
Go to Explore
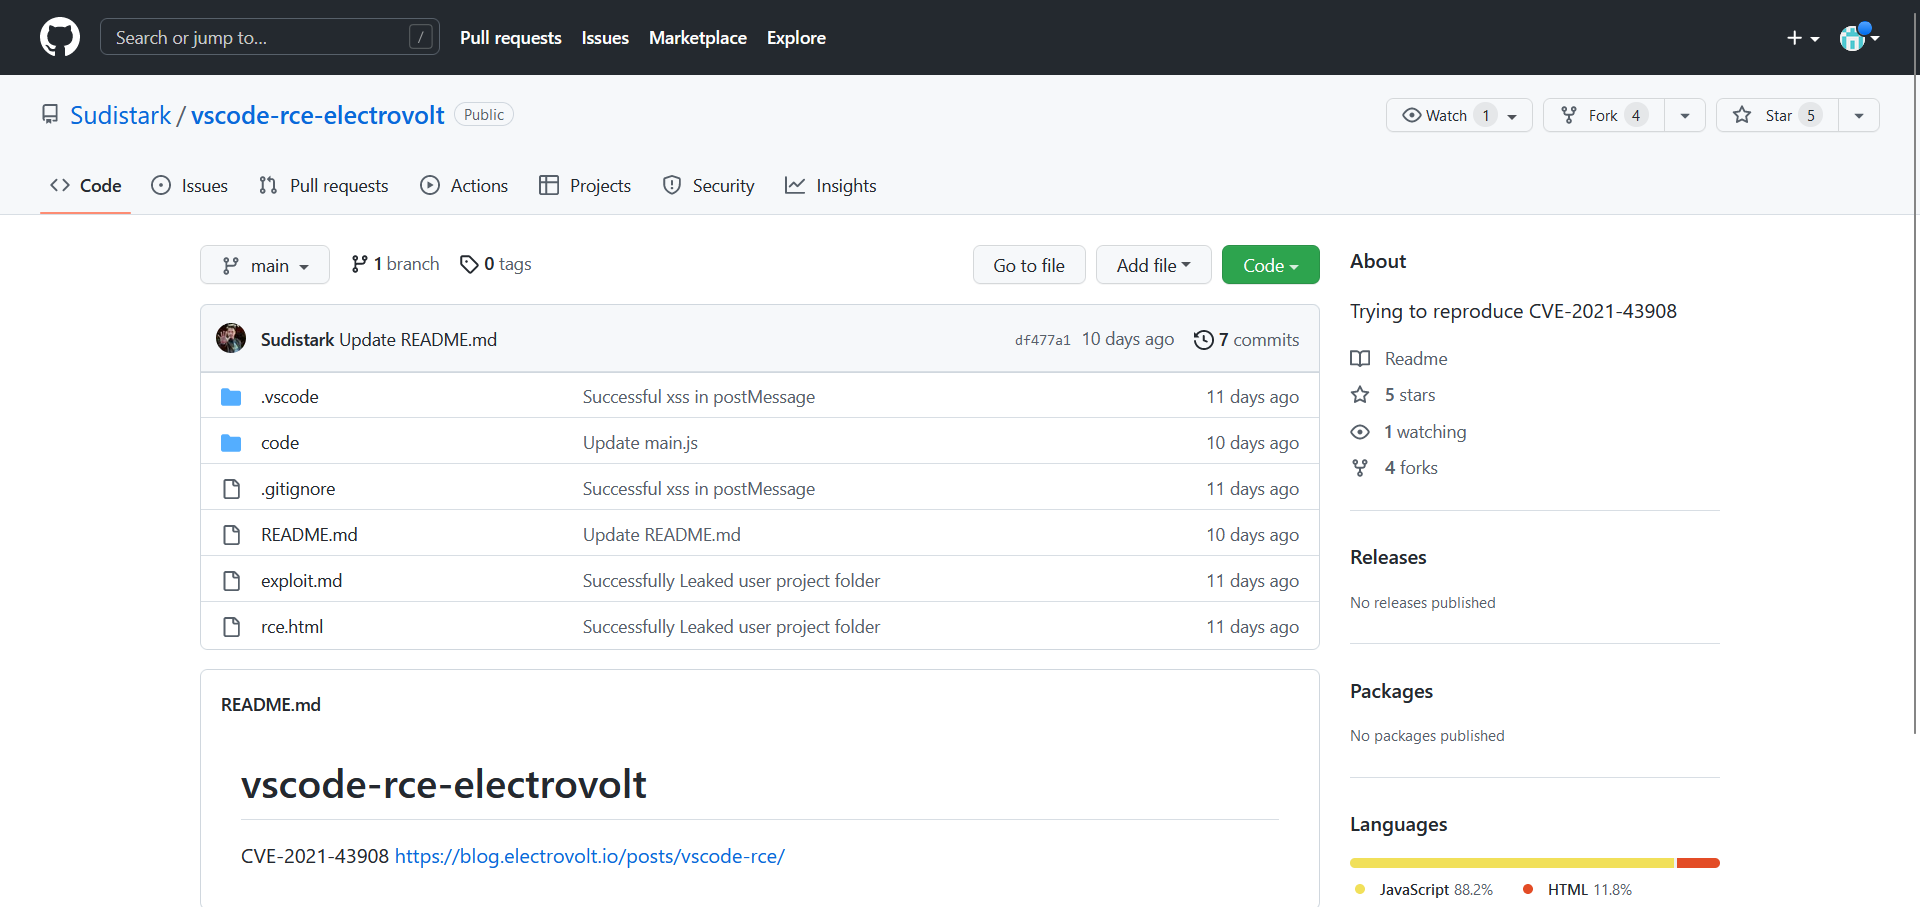(x=796, y=37)
